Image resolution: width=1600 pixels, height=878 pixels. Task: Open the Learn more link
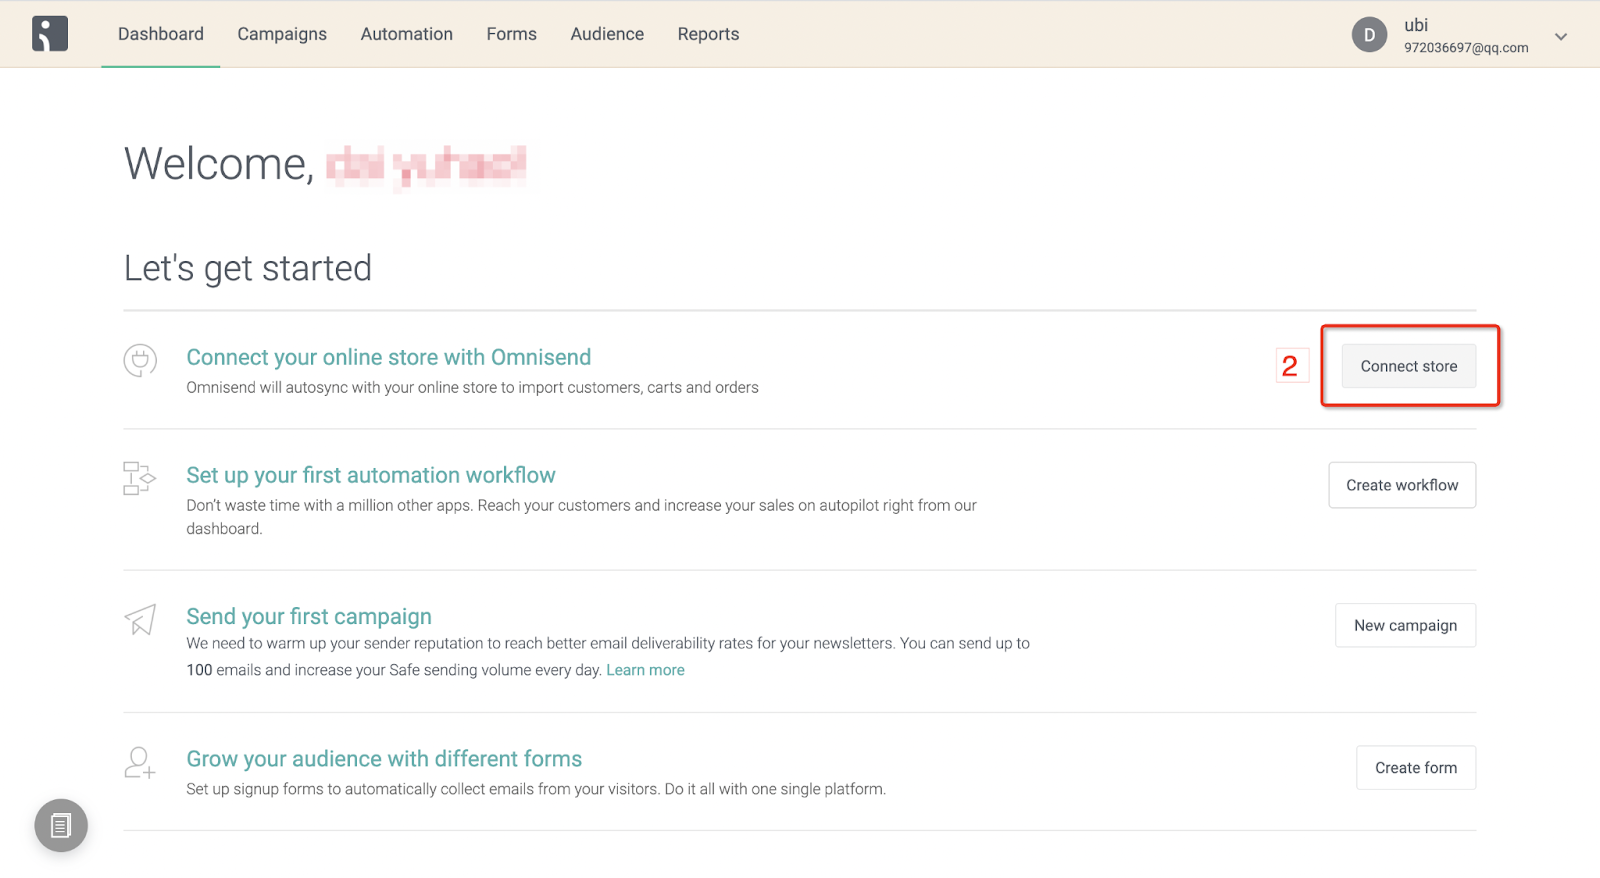click(645, 670)
